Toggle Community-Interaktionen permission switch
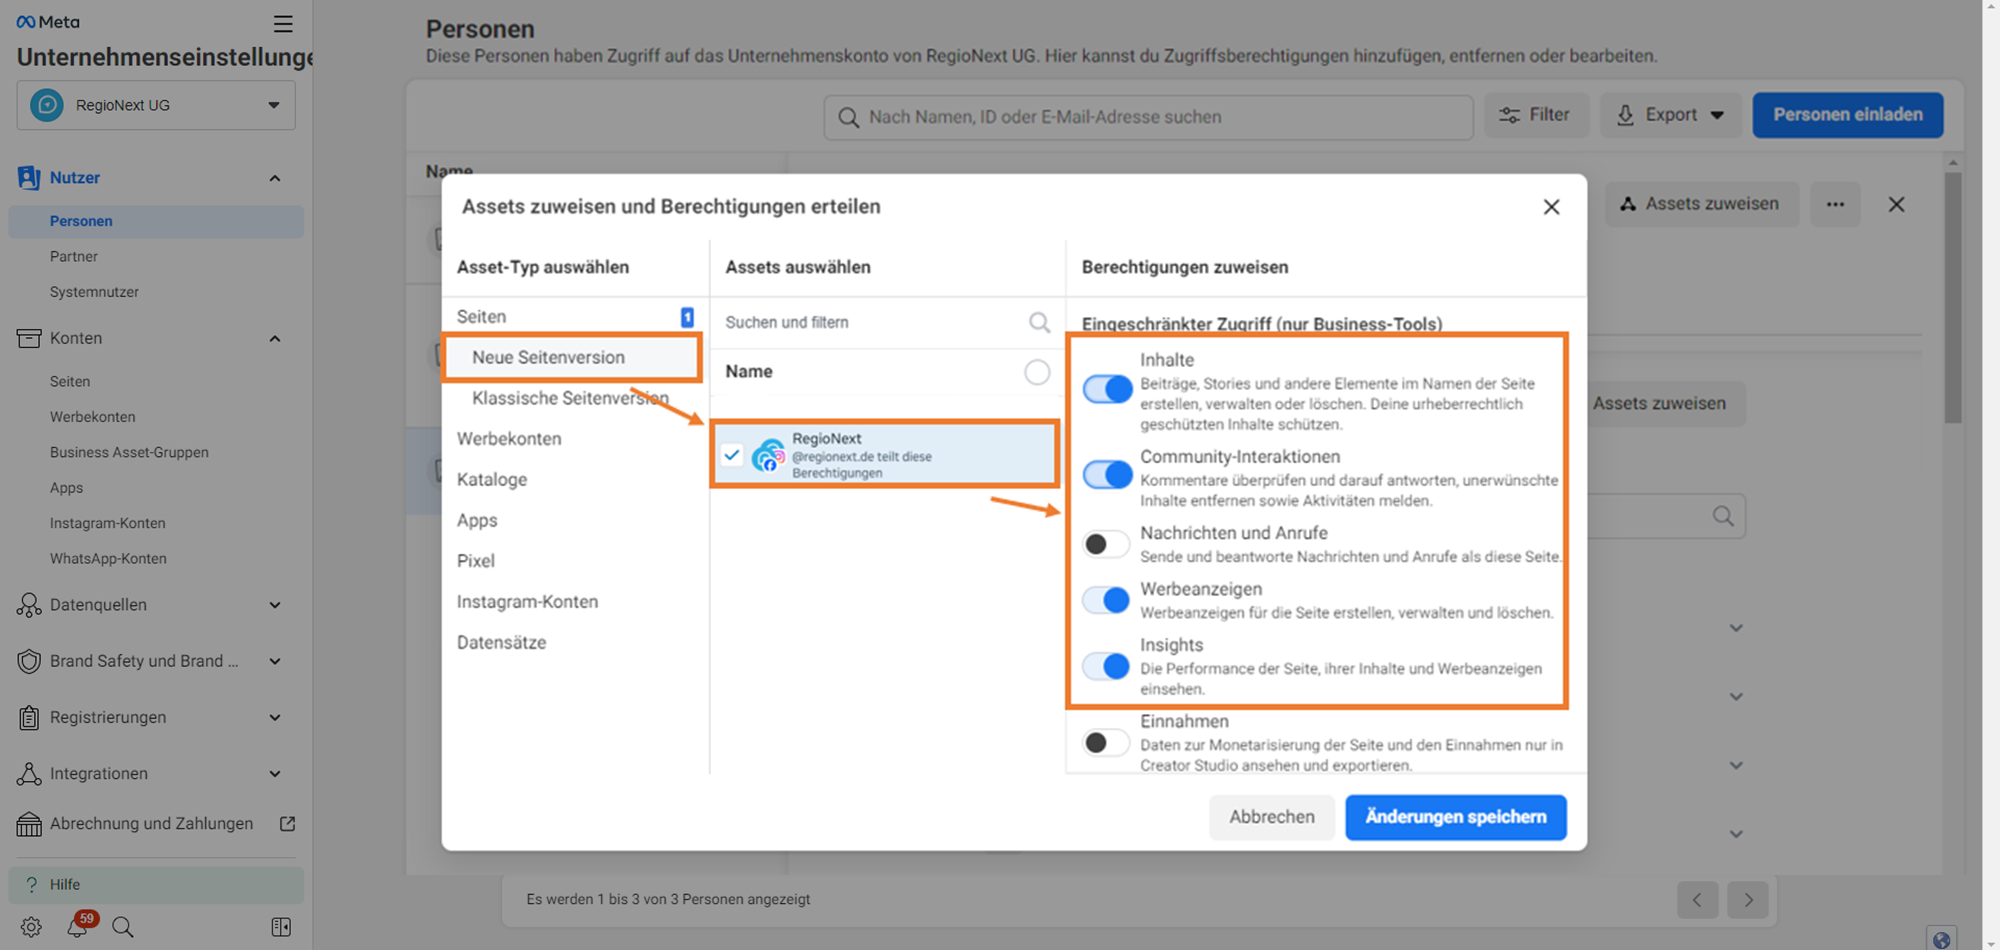2000x950 pixels. 1107,474
